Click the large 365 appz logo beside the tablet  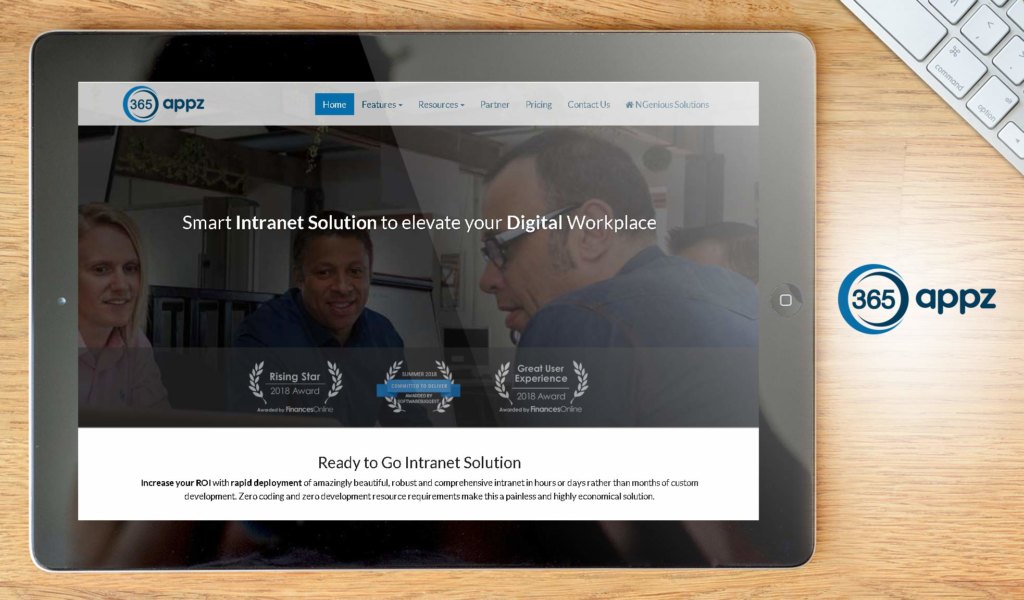click(916, 298)
